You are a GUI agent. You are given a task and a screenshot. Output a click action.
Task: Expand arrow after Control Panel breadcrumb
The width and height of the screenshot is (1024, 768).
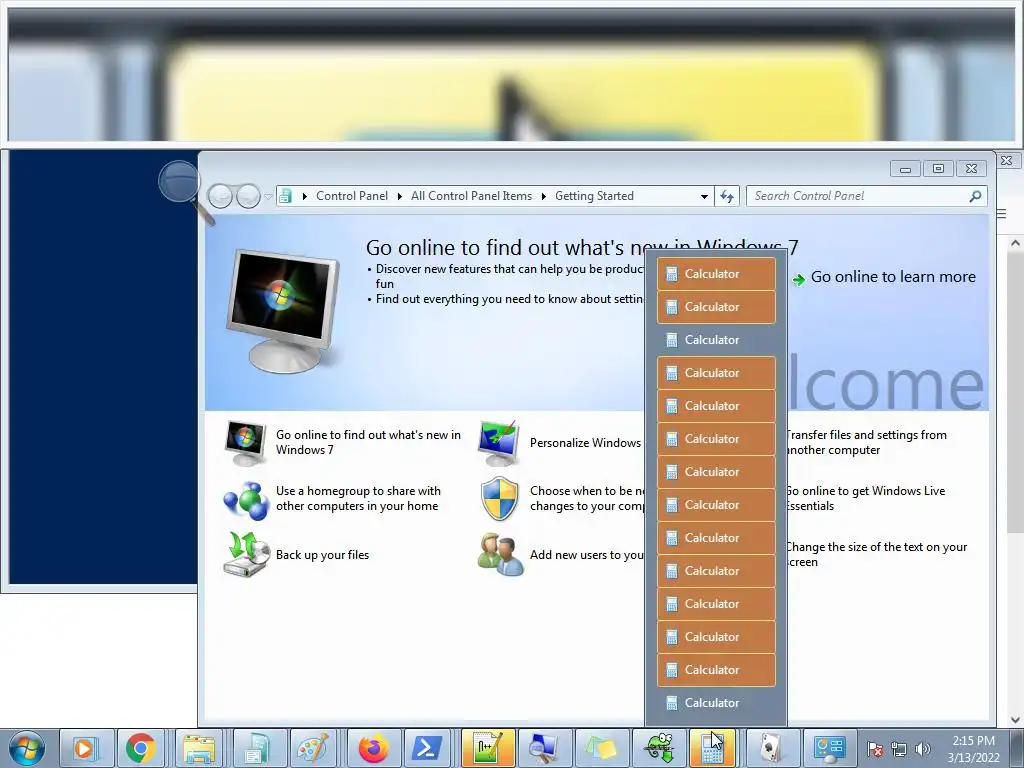pyautogui.click(x=400, y=196)
